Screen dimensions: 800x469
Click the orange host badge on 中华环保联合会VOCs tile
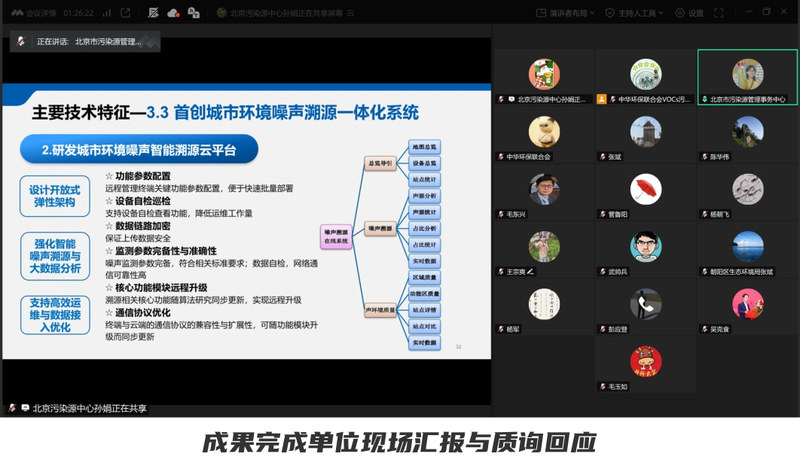click(x=602, y=99)
